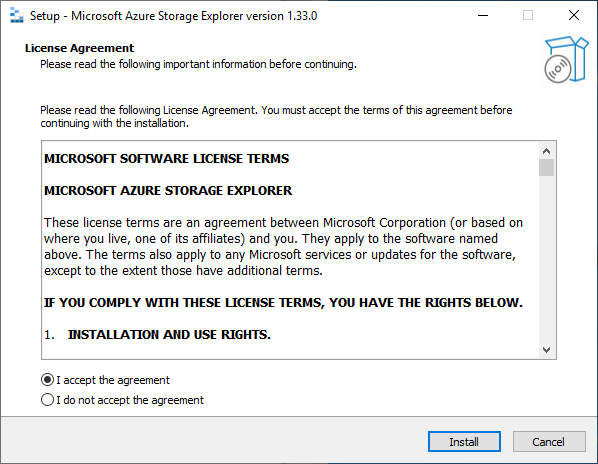Click the license scrollbar down arrow
The width and height of the screenshot is (598, 464).
[546, 350]
